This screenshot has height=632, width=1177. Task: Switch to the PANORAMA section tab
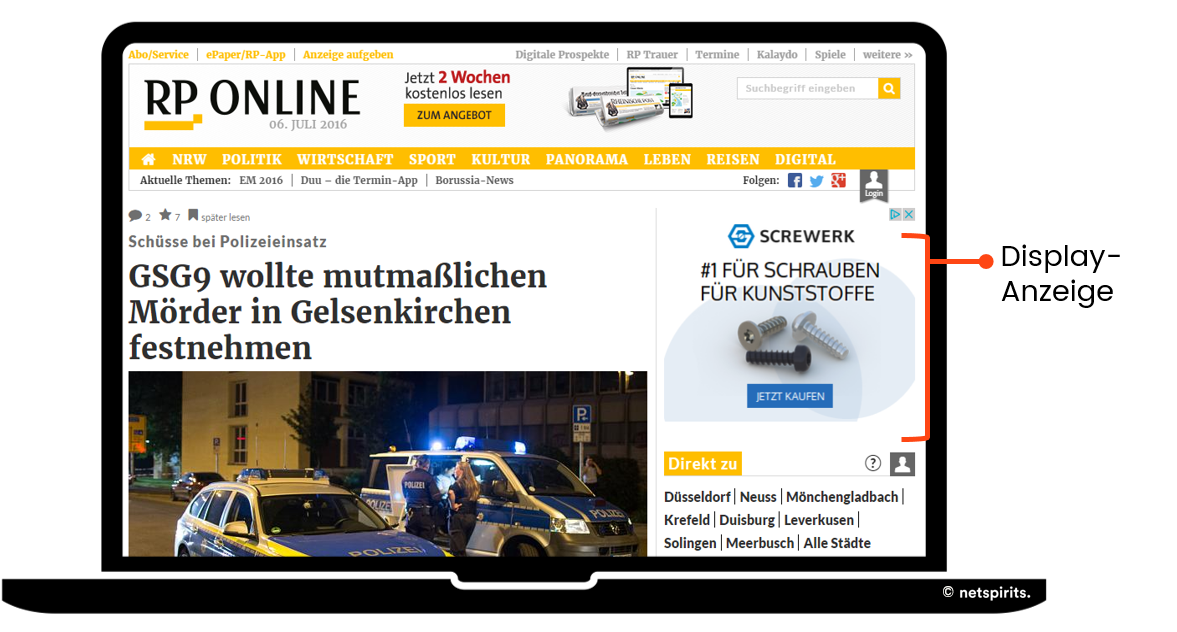point(587,158)
